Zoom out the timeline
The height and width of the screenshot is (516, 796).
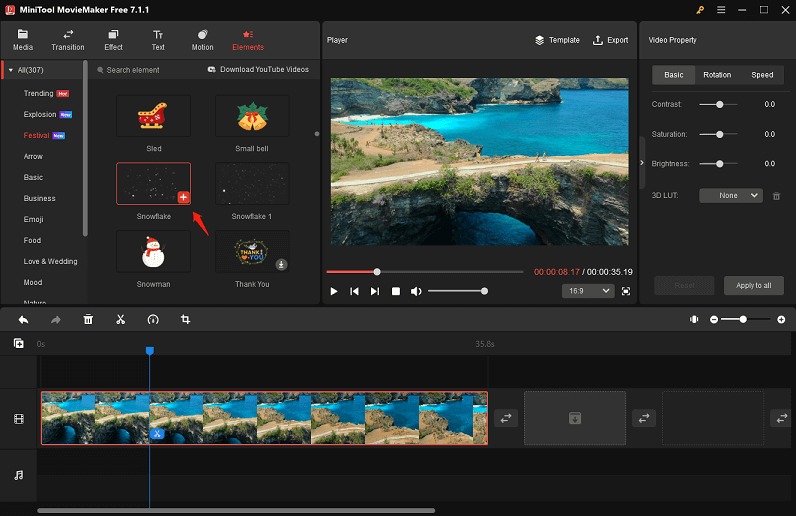[714, 319]
